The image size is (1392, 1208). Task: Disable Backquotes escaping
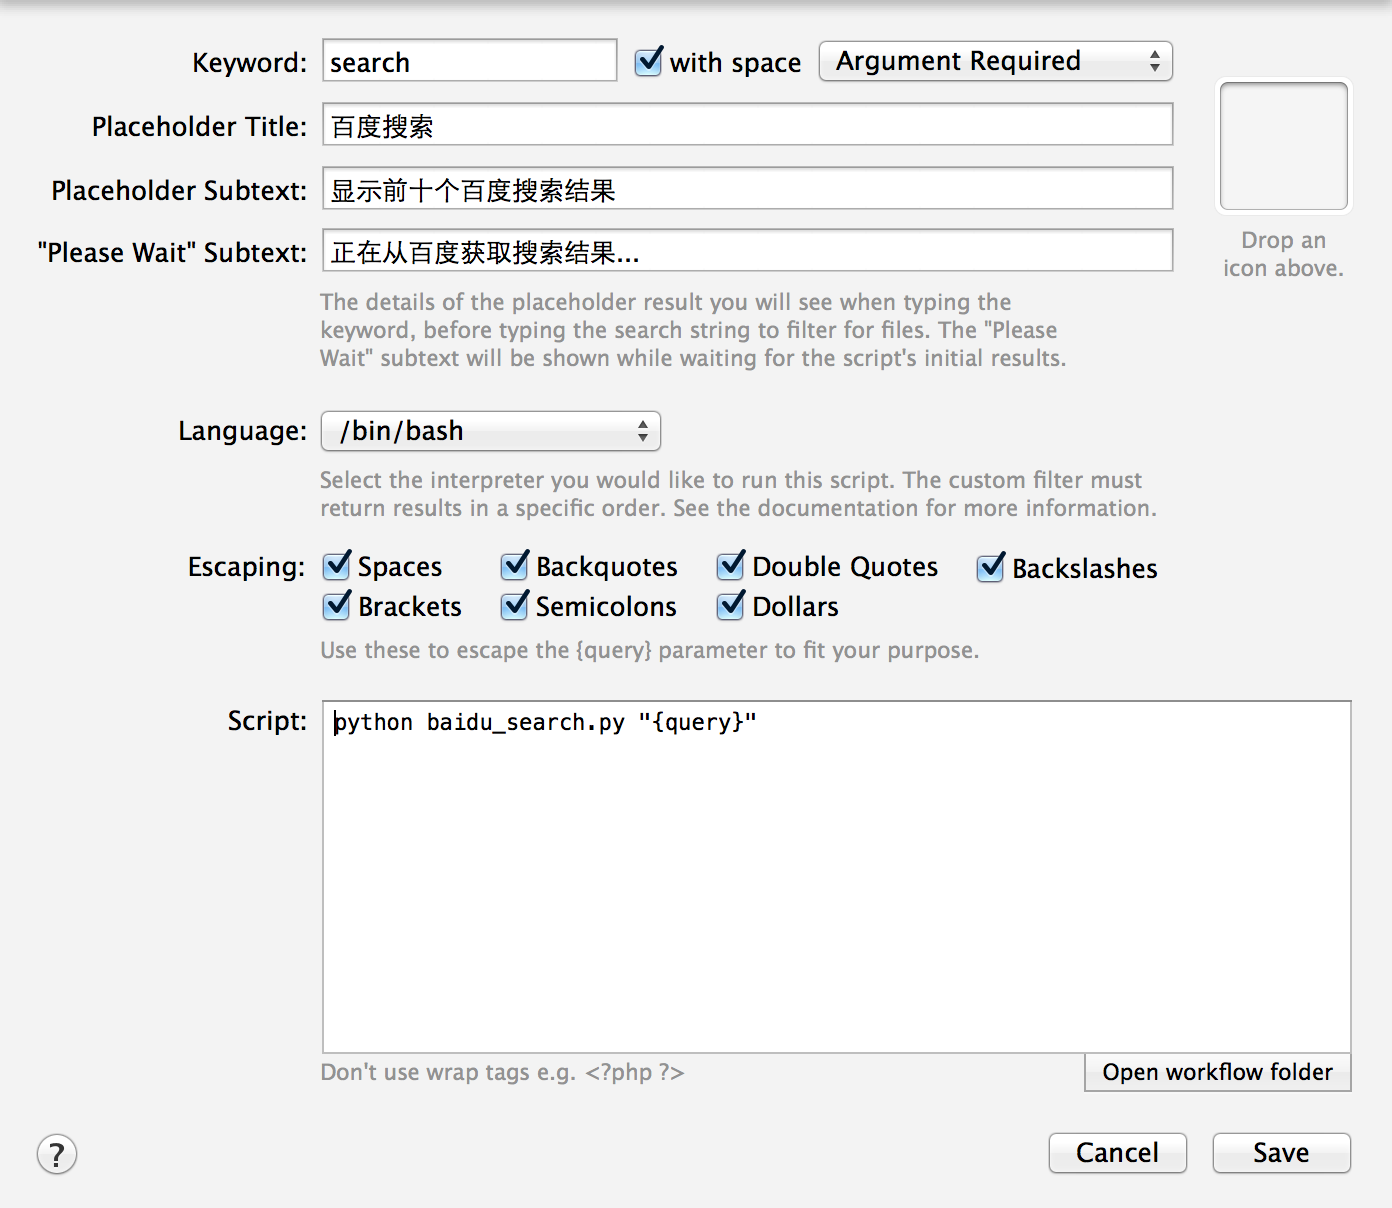click(515, 566)
